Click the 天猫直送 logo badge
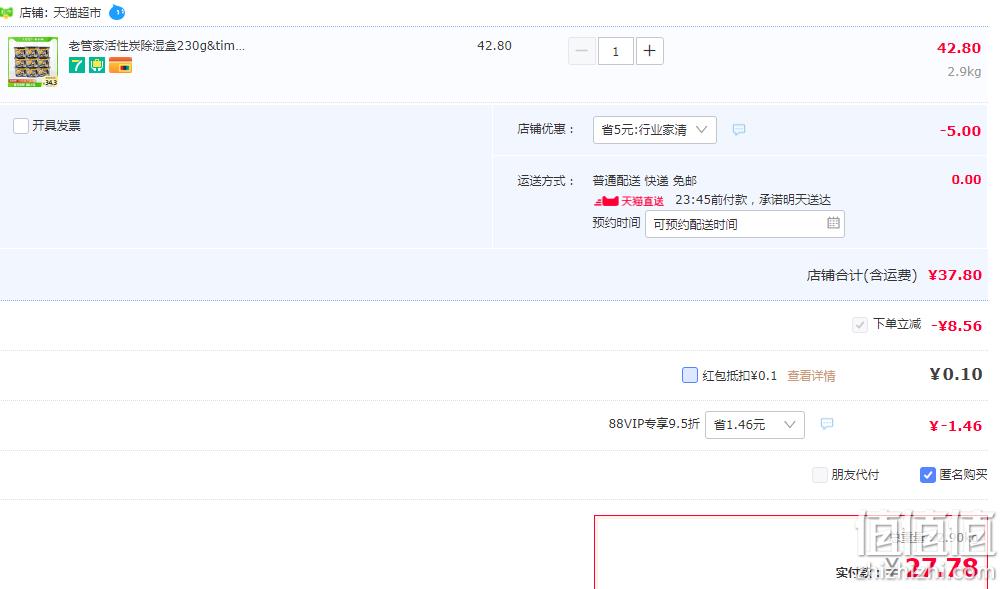The width and height of the screenshot is (1005, 589). click(x=629, y=201)
